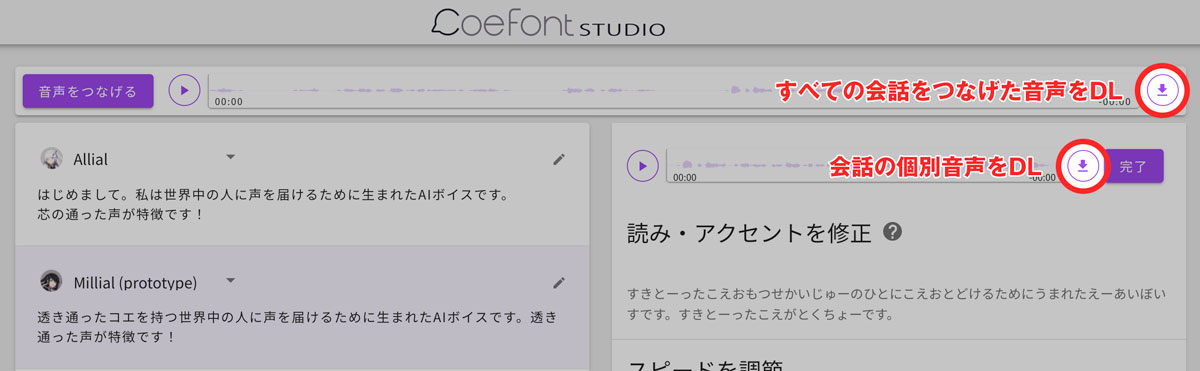Click the 読み・アクセントを修正 heading

coord(750,232)
